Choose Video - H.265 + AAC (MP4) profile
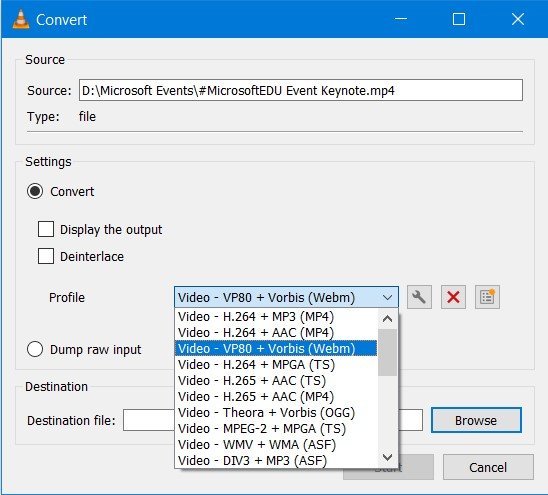The height and width of the screenshot is (495, 548). 276,396
